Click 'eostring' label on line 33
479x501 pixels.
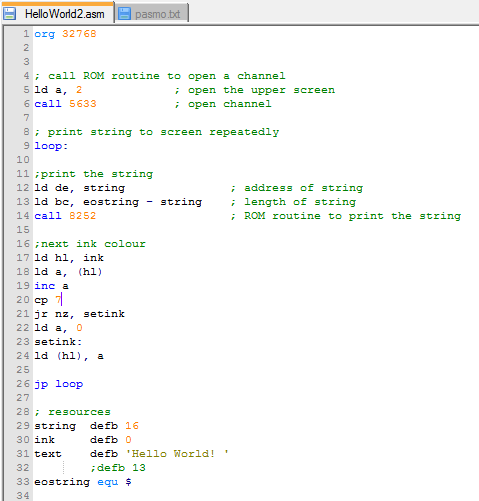pyautogui.click(x=62, y=483)
